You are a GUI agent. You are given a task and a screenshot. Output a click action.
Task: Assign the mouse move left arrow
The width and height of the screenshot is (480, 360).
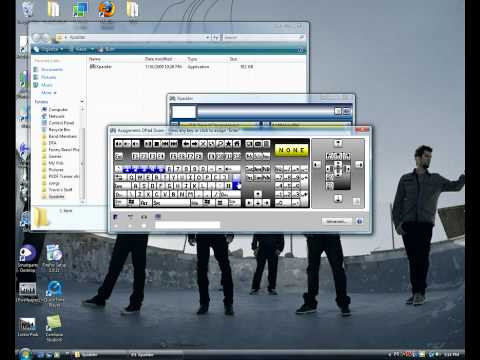point(317,164)
